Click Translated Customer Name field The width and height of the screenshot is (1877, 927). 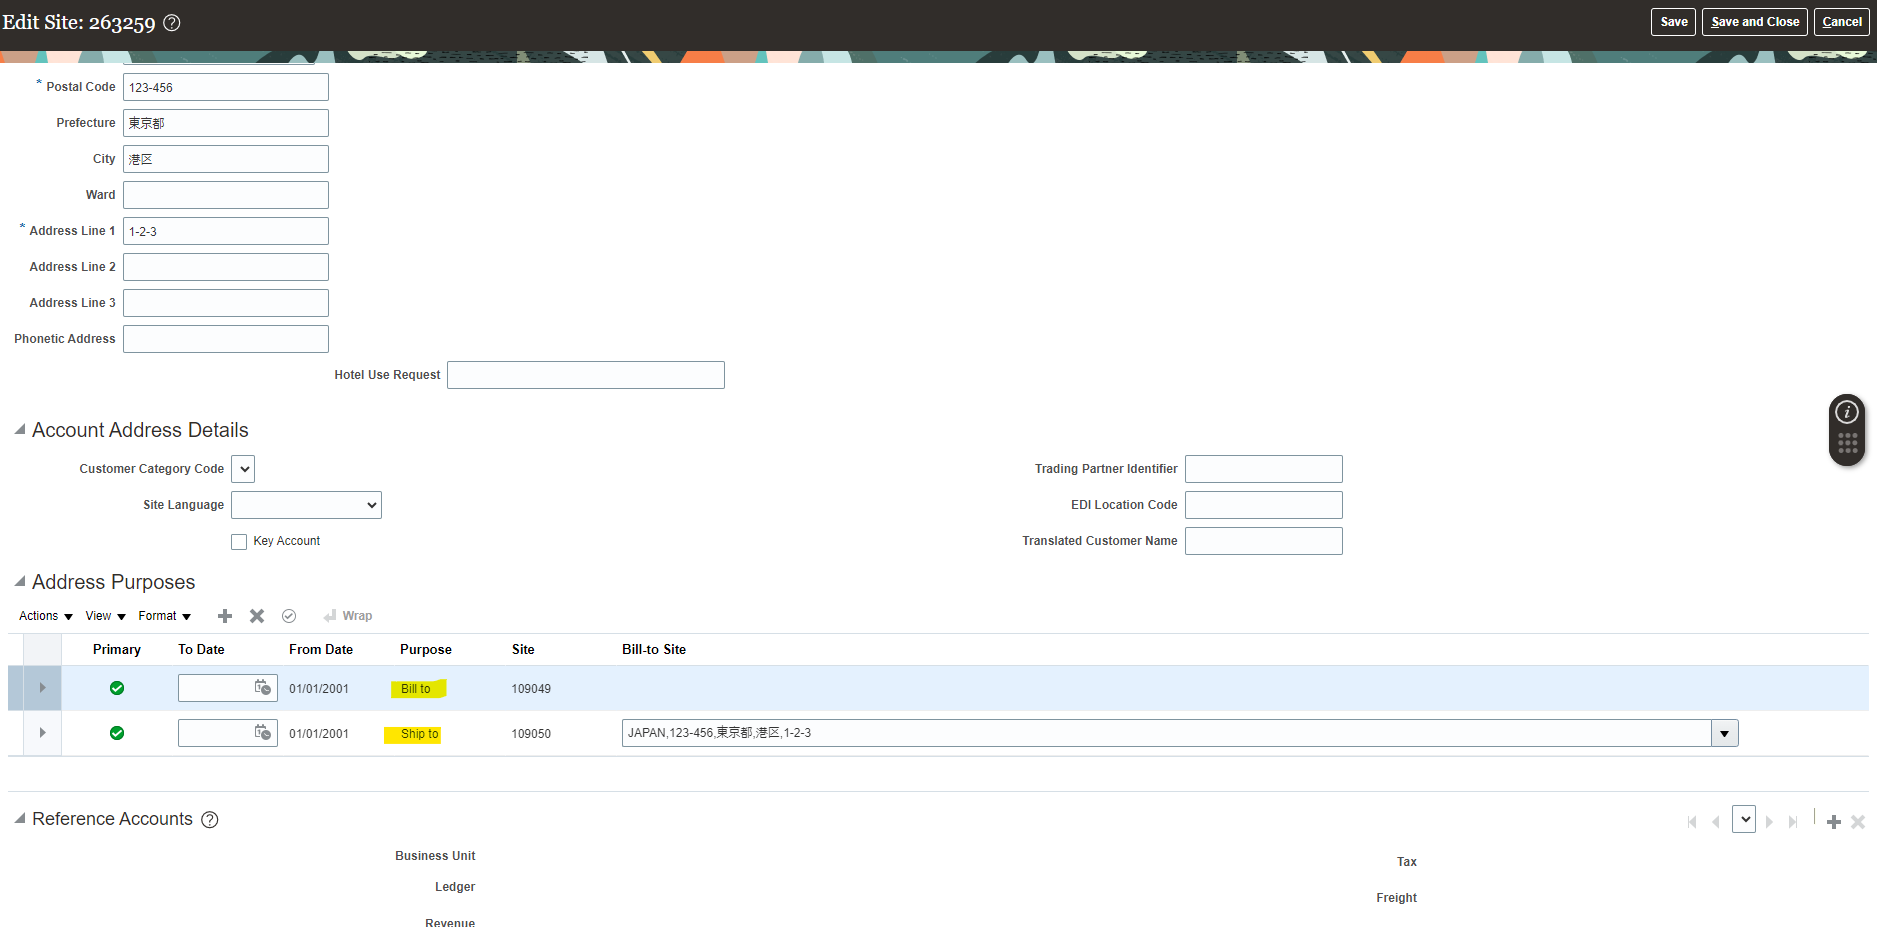[1264, 541]
